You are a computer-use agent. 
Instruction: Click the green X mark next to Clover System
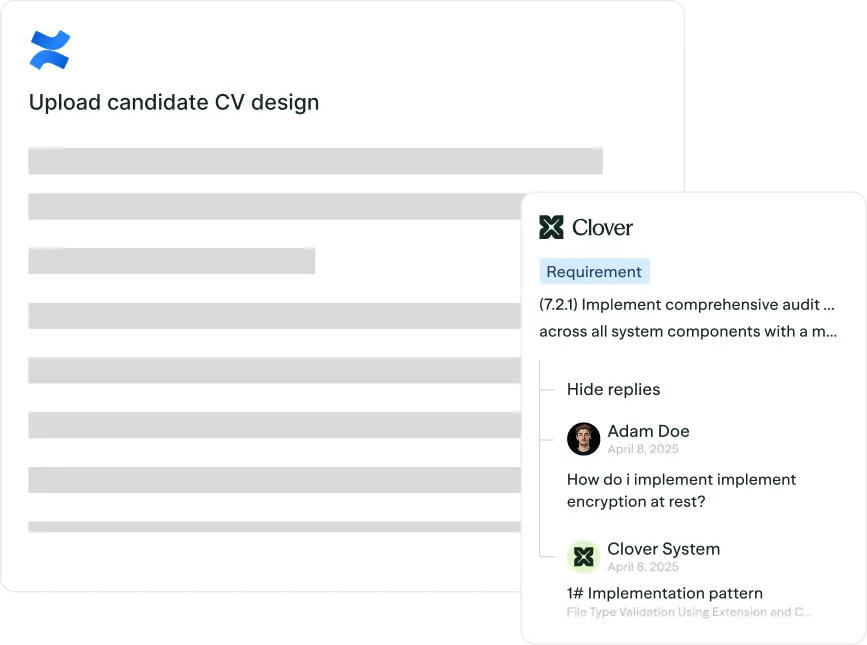click(583, 556)
